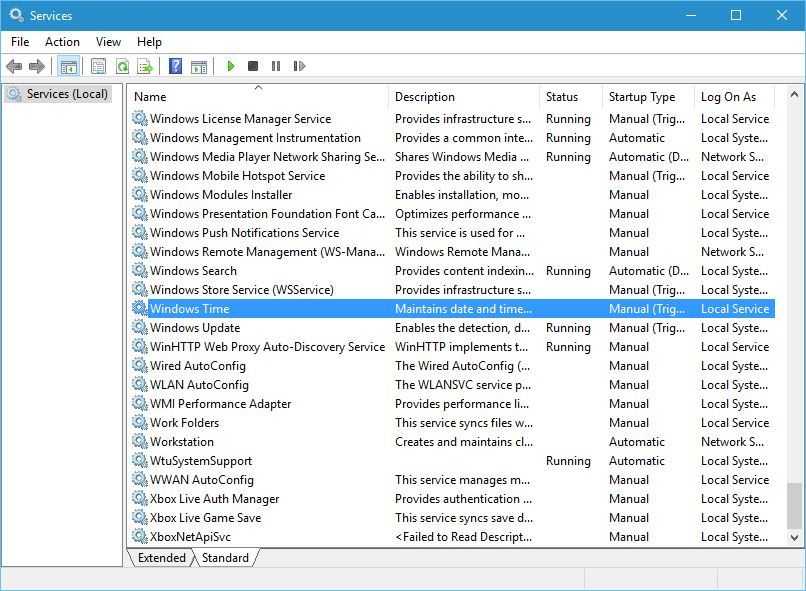
Task: Open the File menu
Action: coord(20,42)
